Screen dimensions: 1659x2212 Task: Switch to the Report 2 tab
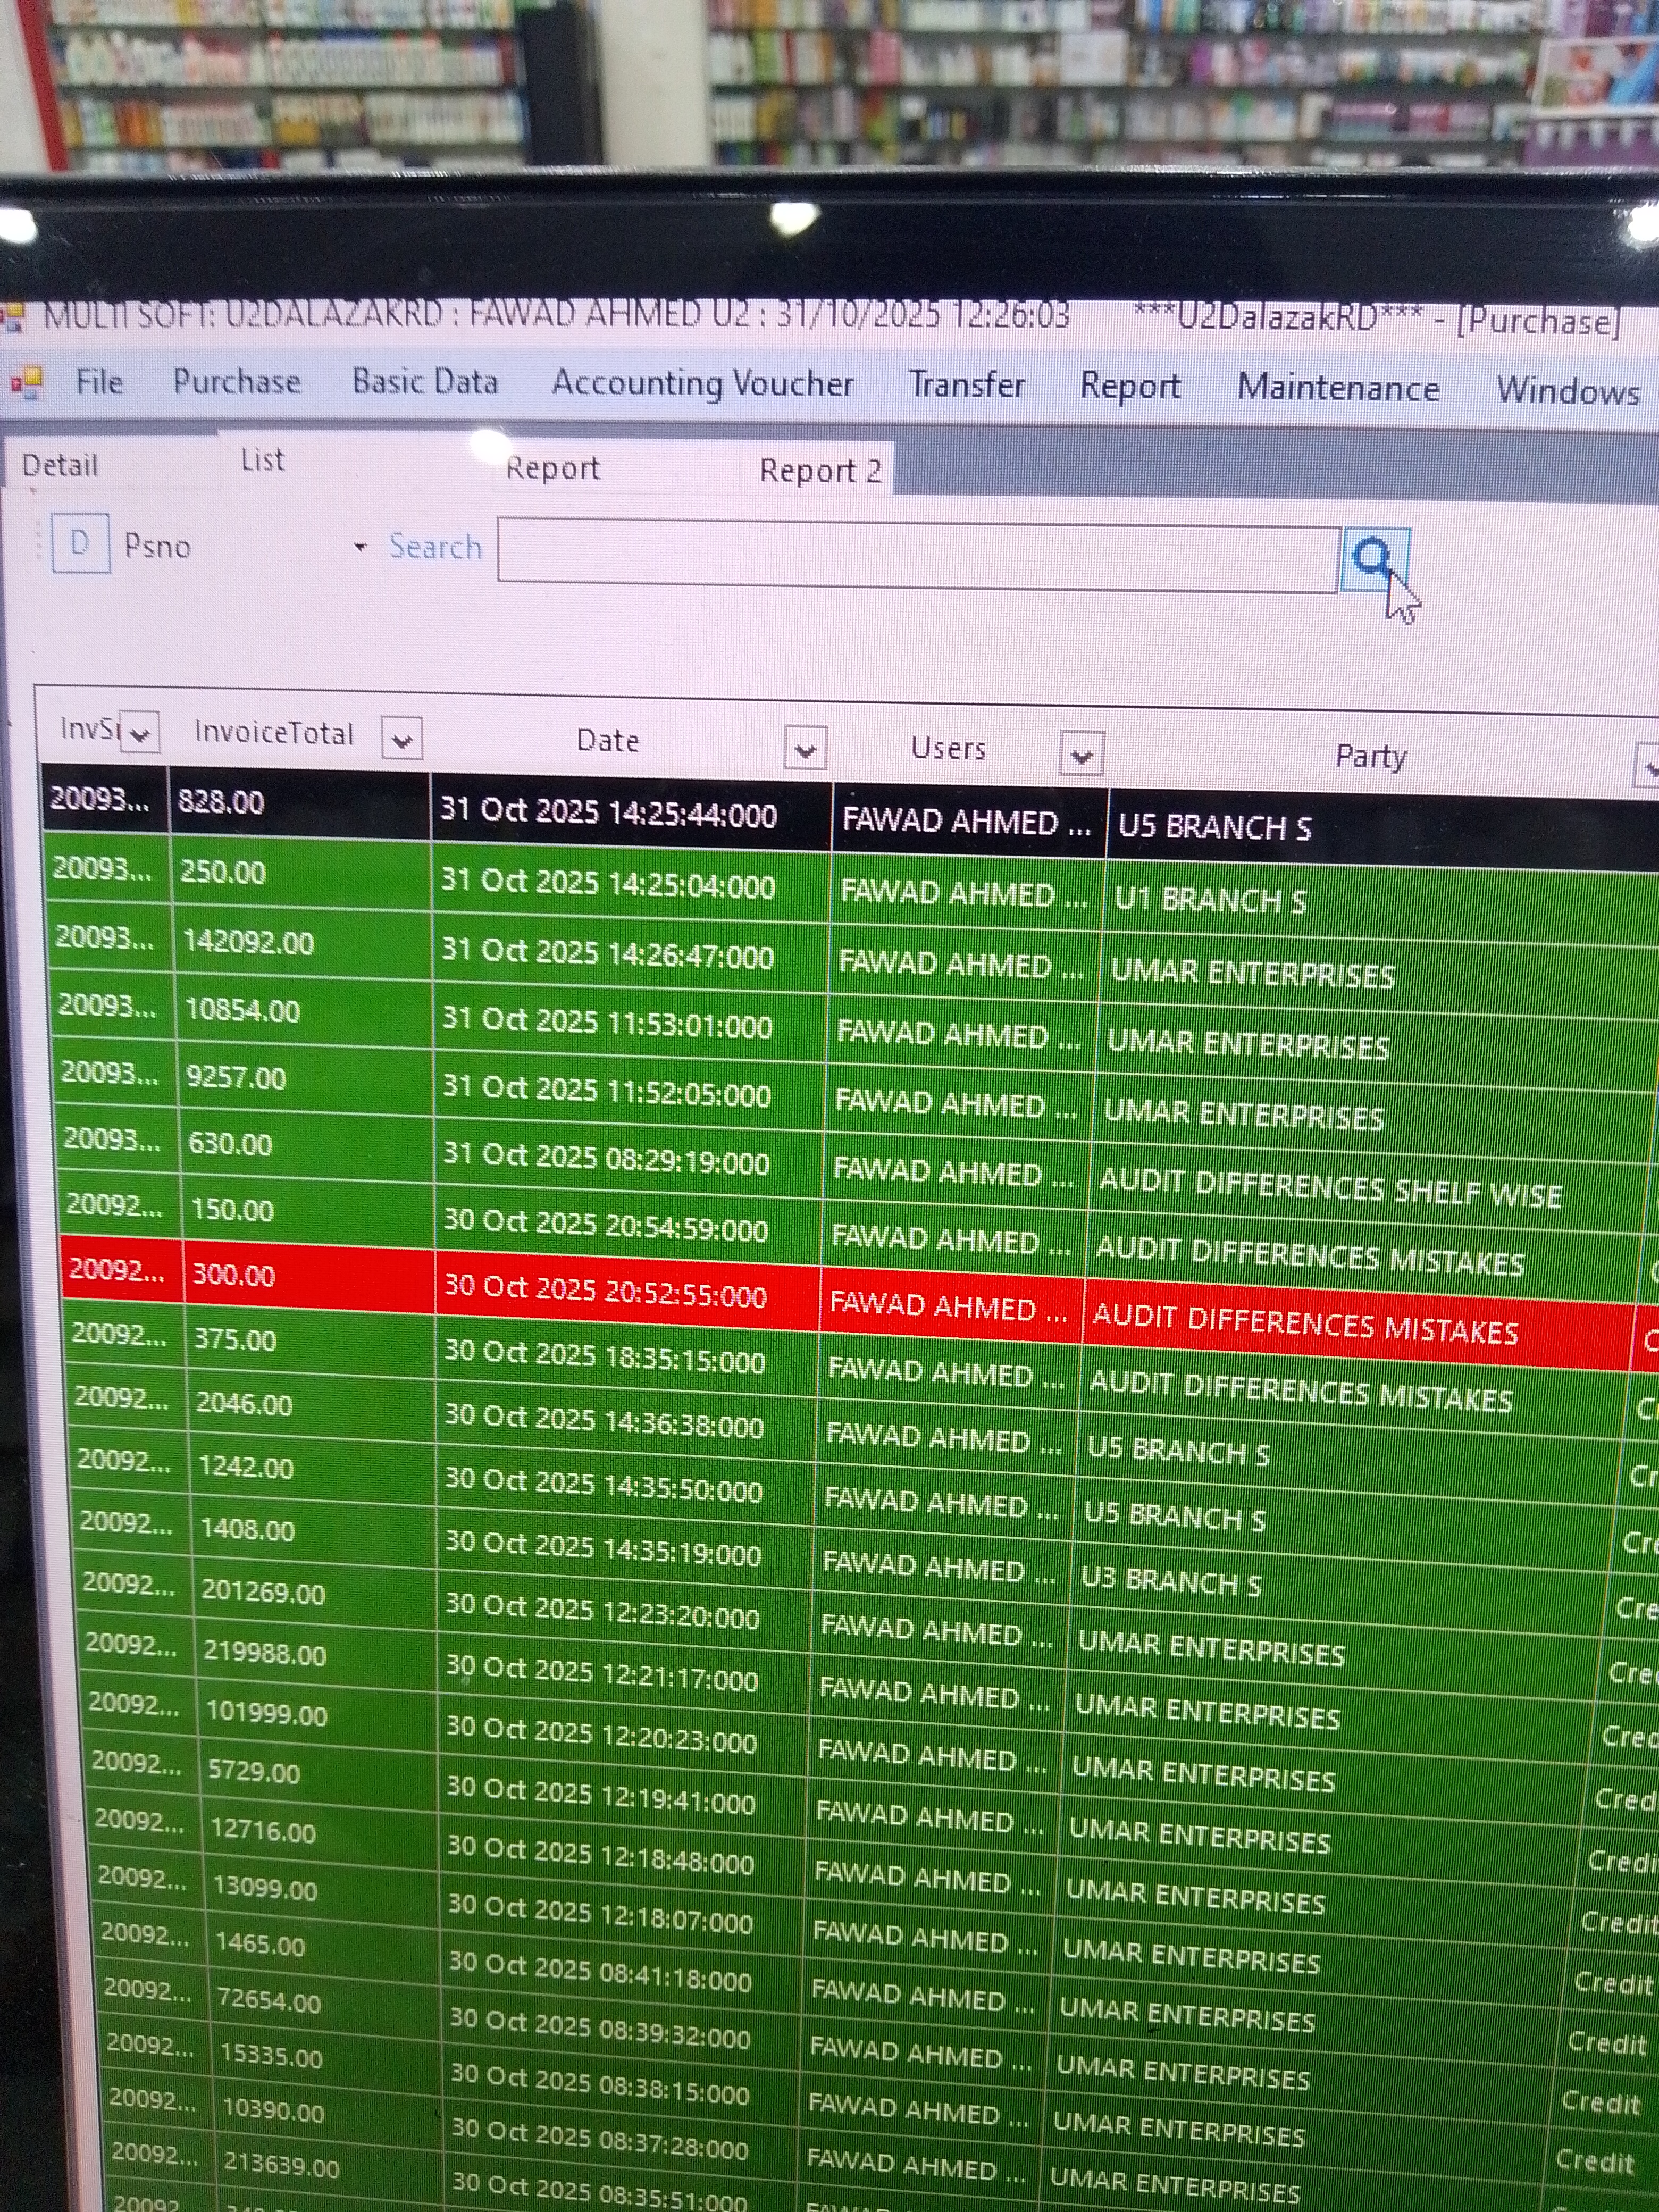pyautogui.click(x=819, y=470)
